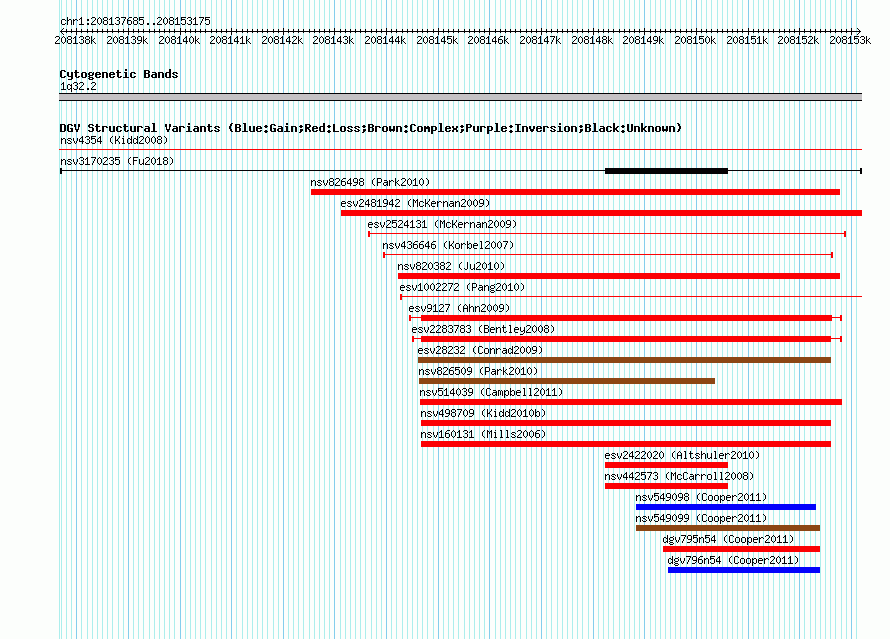The width and height of the screenshot is (890, 639).
Task: Select the nsv3170235 (Fu2018) variant label
Action: [x=117, y=161]
